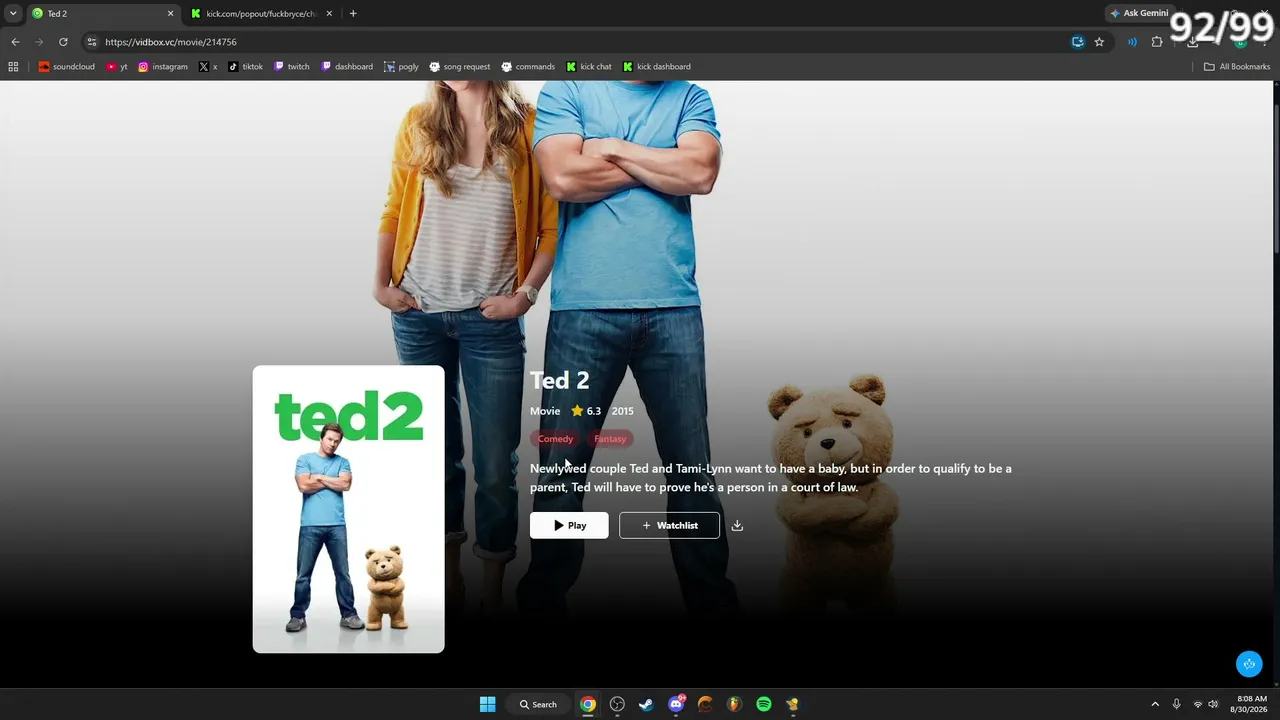Add Ted 2 to Watchlist
Image resolution: width=1280 pixels, height=720 pixels.
669,525
